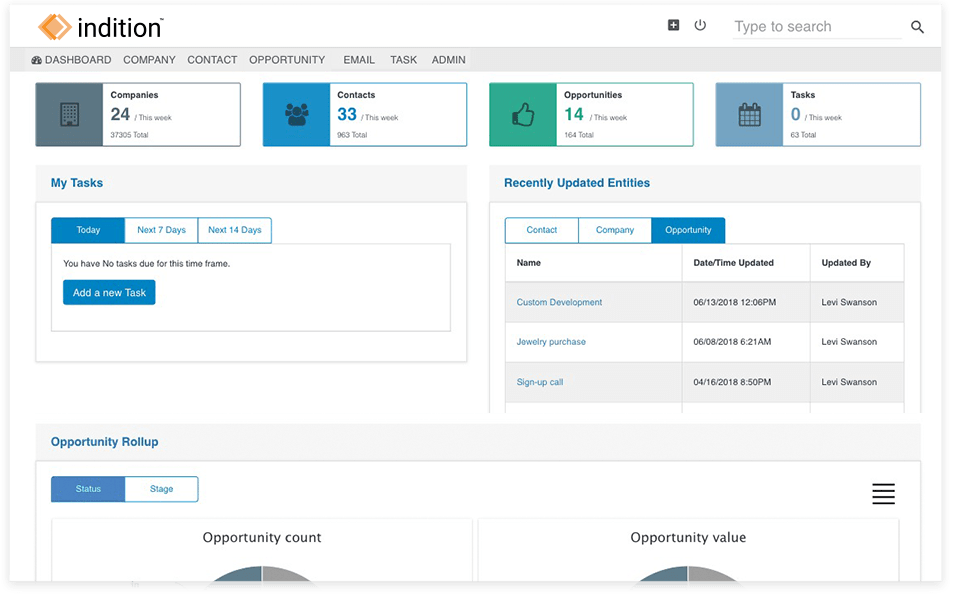Screen dimensions: 953x601
Task: Click the Opportunity count chart title
Action: click(x=262, y=537)
